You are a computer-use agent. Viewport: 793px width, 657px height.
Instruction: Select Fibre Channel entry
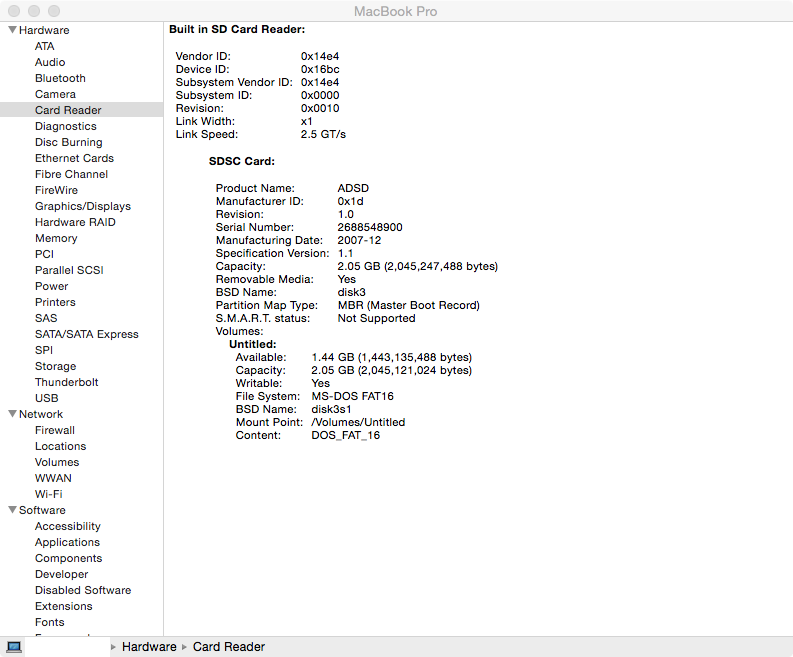pyautogui.click(x=71, y=174)
